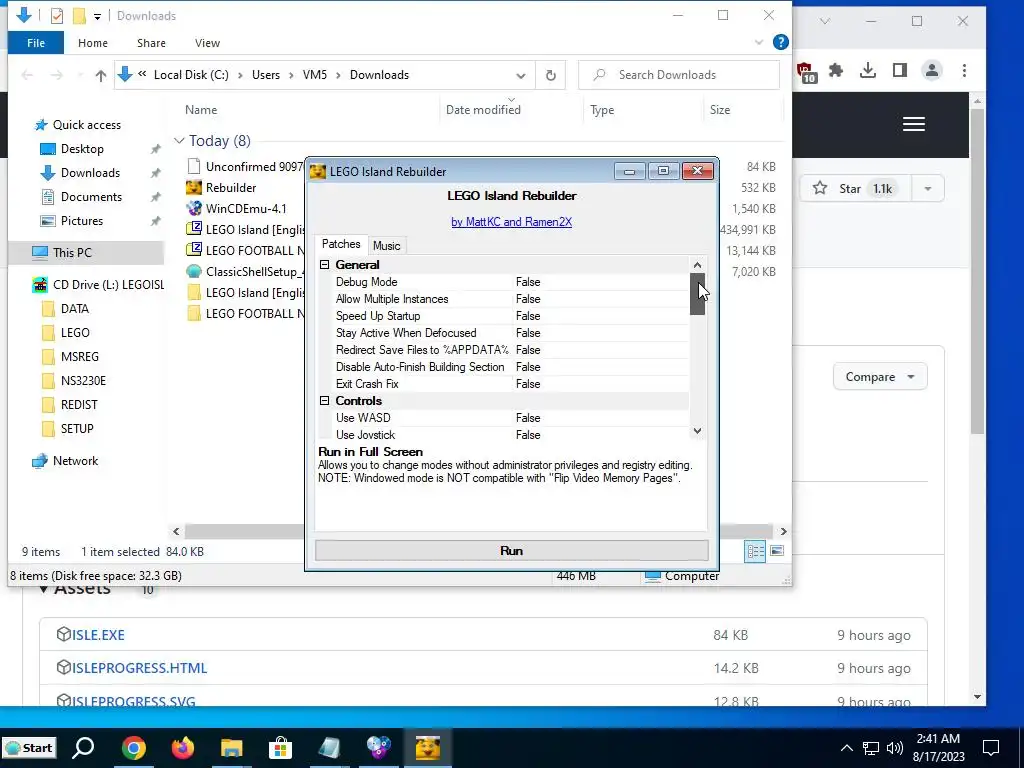Sort by the Name column header

point(200,110)
